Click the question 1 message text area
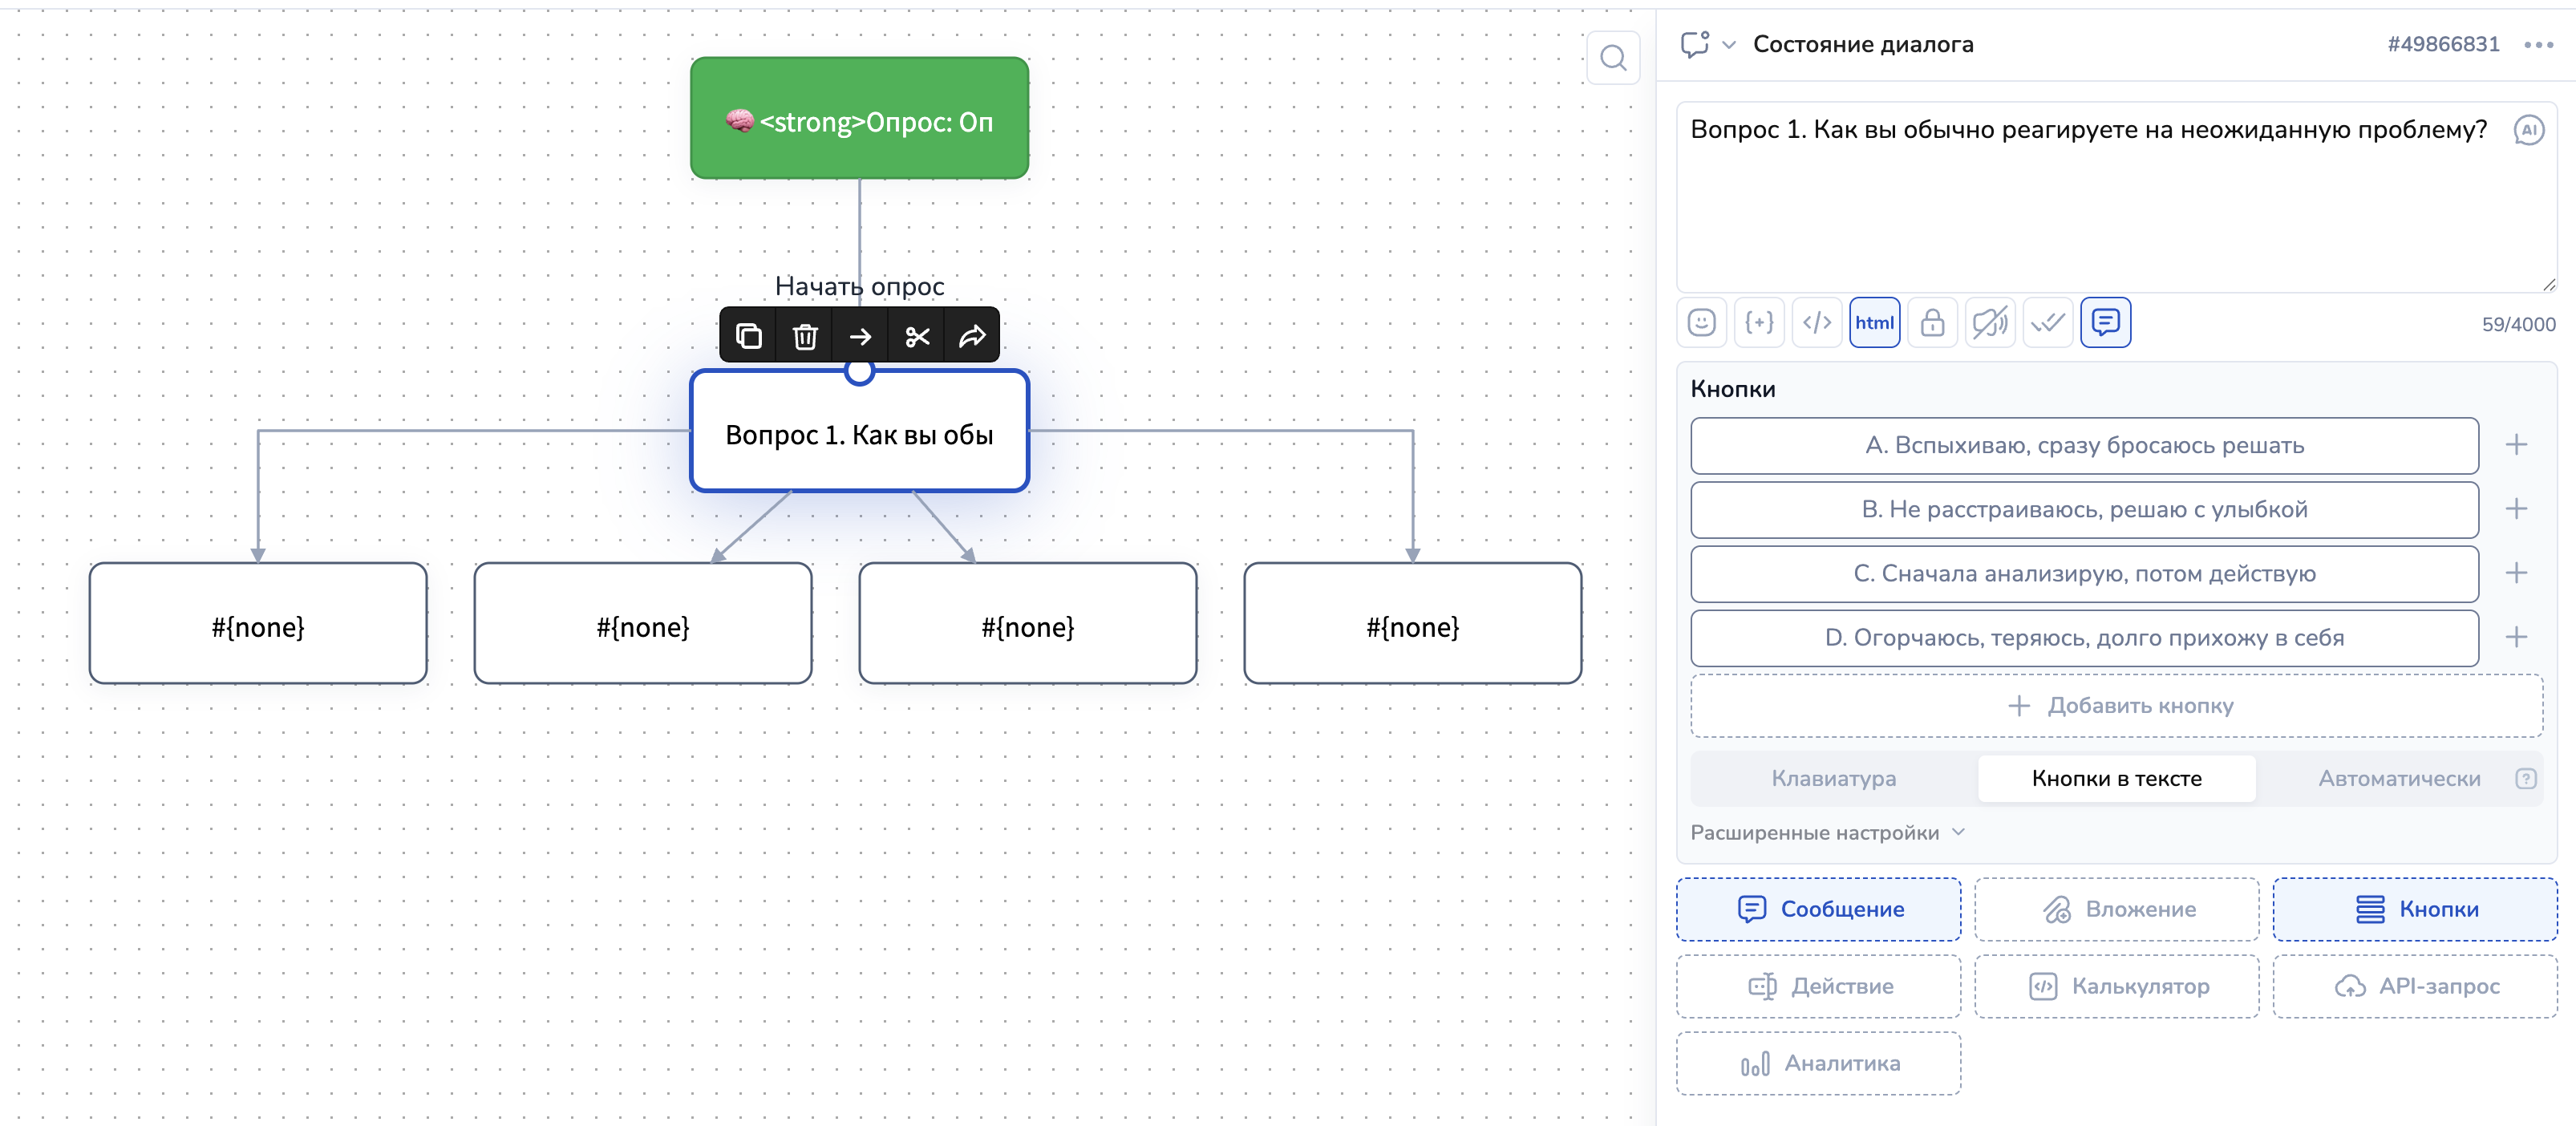2576x1126 pixels. [x=2090, y=200]
